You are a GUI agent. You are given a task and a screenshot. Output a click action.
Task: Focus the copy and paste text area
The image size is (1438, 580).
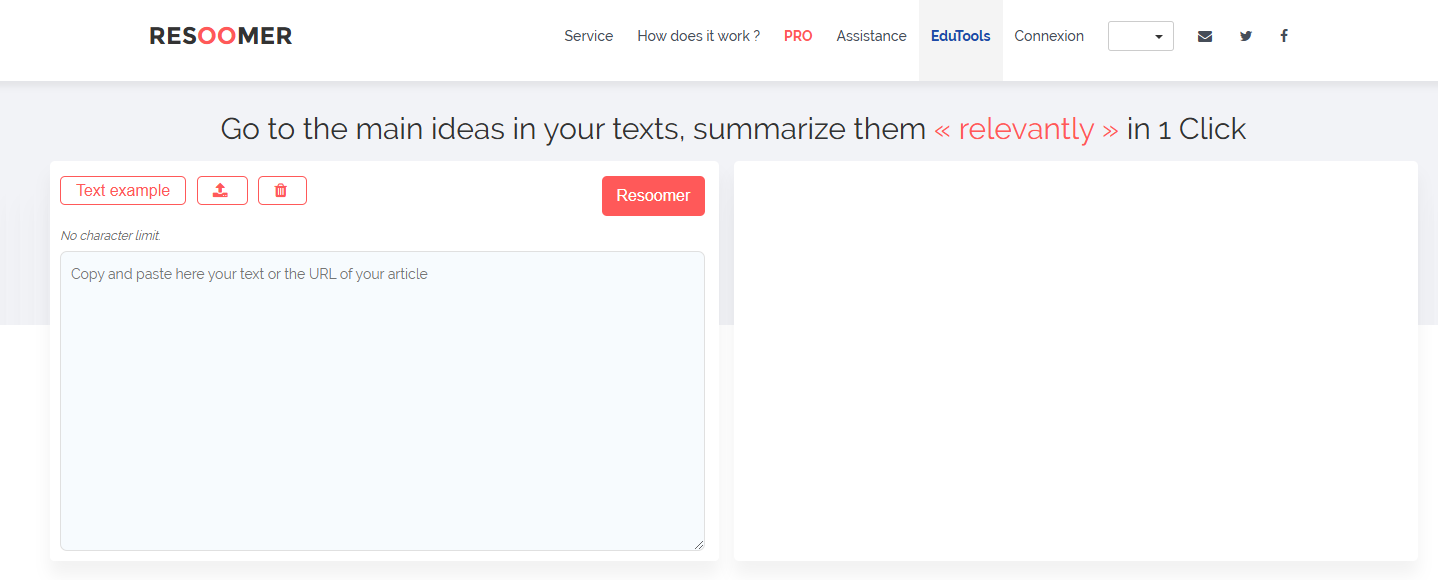(x=382, y=400)
